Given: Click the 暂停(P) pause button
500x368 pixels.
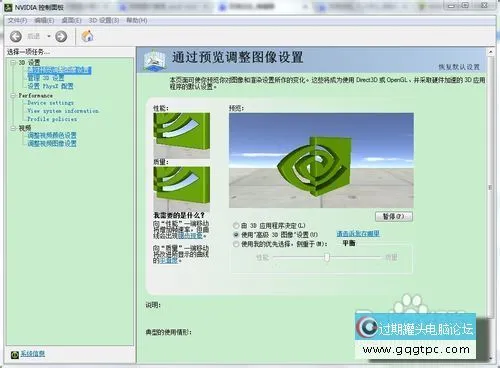Looking at the screenshot, I should 394,216.
